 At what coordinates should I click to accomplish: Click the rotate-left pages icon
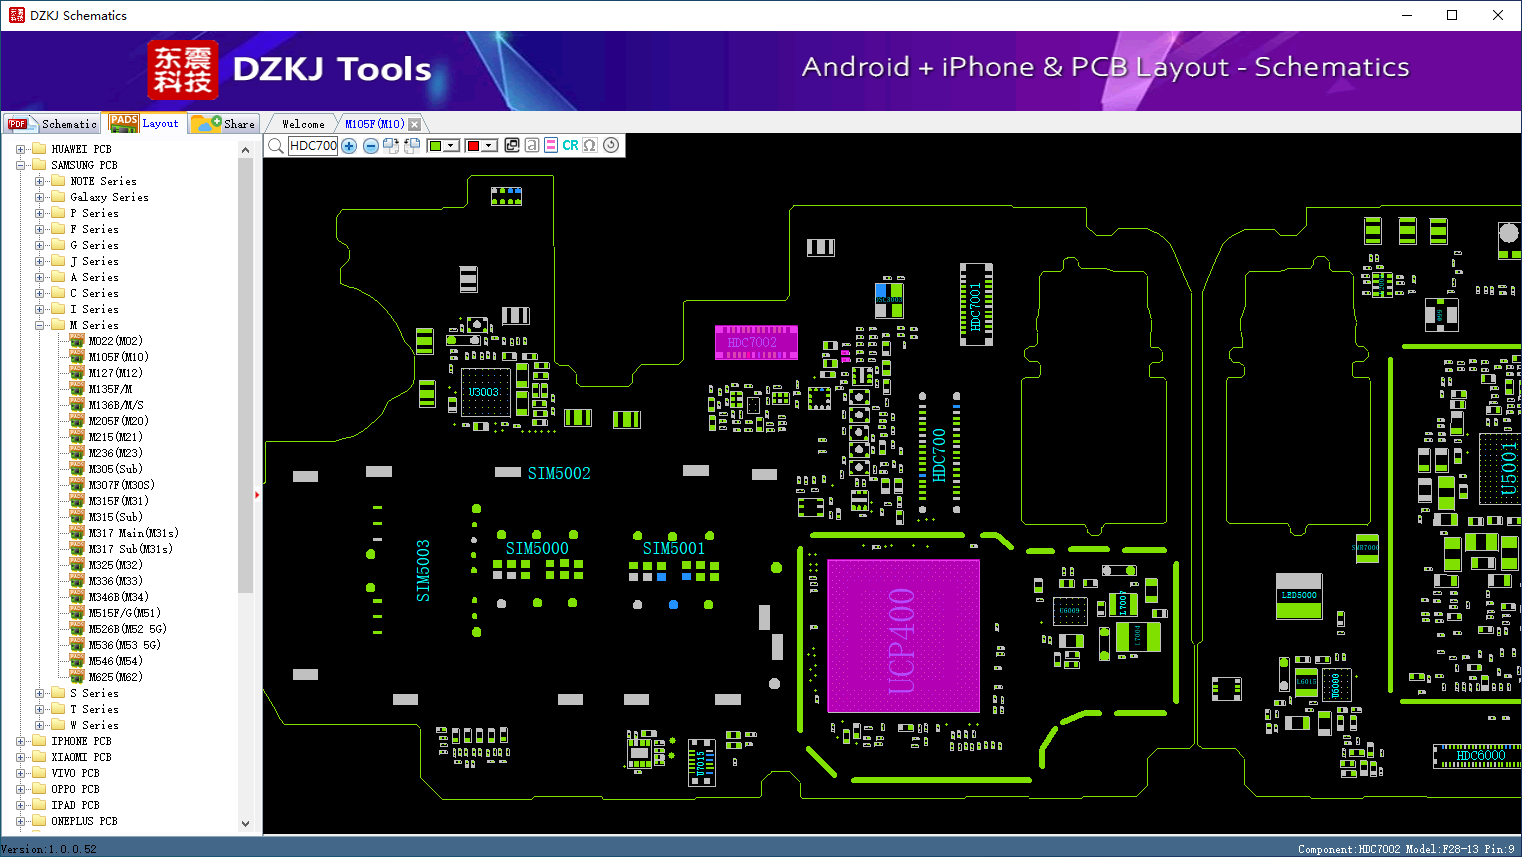412,146
